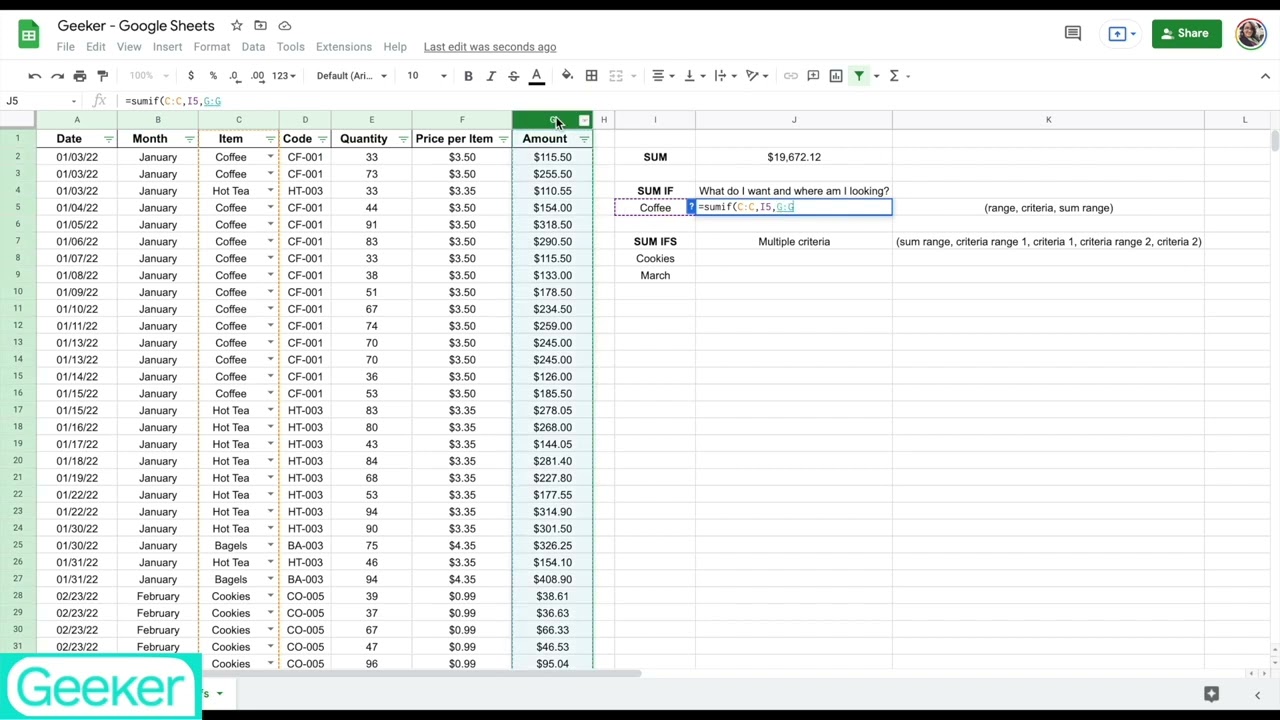Click the Explore button at bottom right

pyautogui.click(x=1211, y=694)
